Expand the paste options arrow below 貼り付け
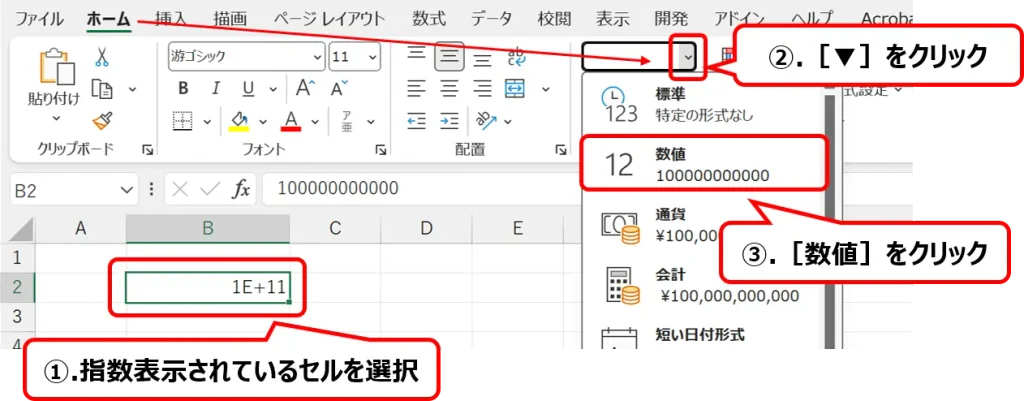Viewport: 1024px width, 401px height. [x=56, y=119]
